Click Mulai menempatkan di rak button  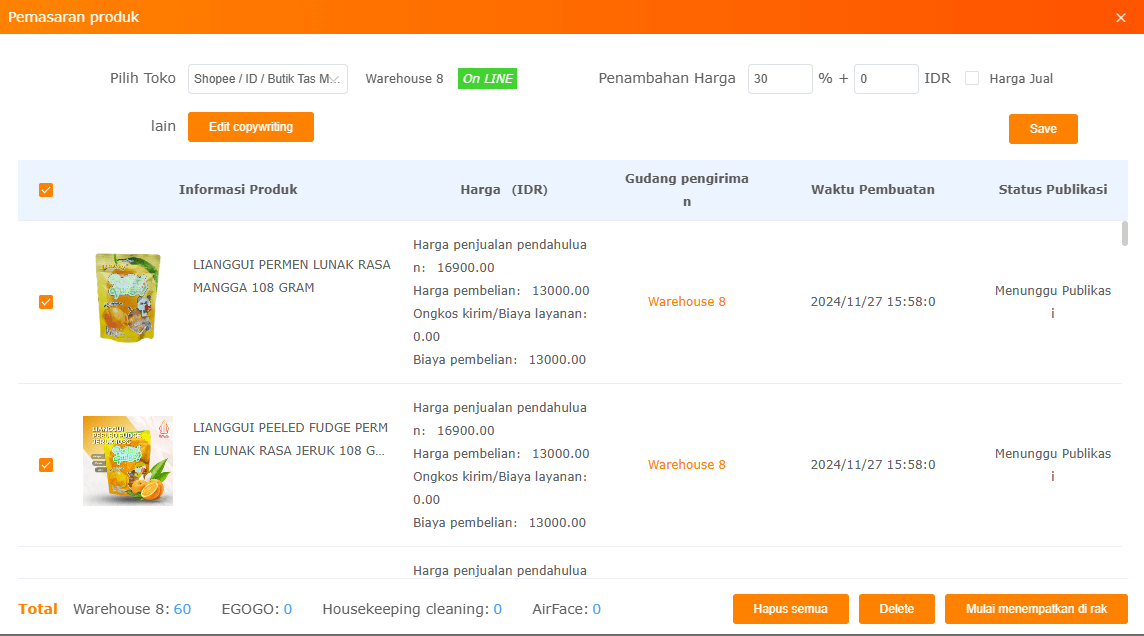(1036, 609)
